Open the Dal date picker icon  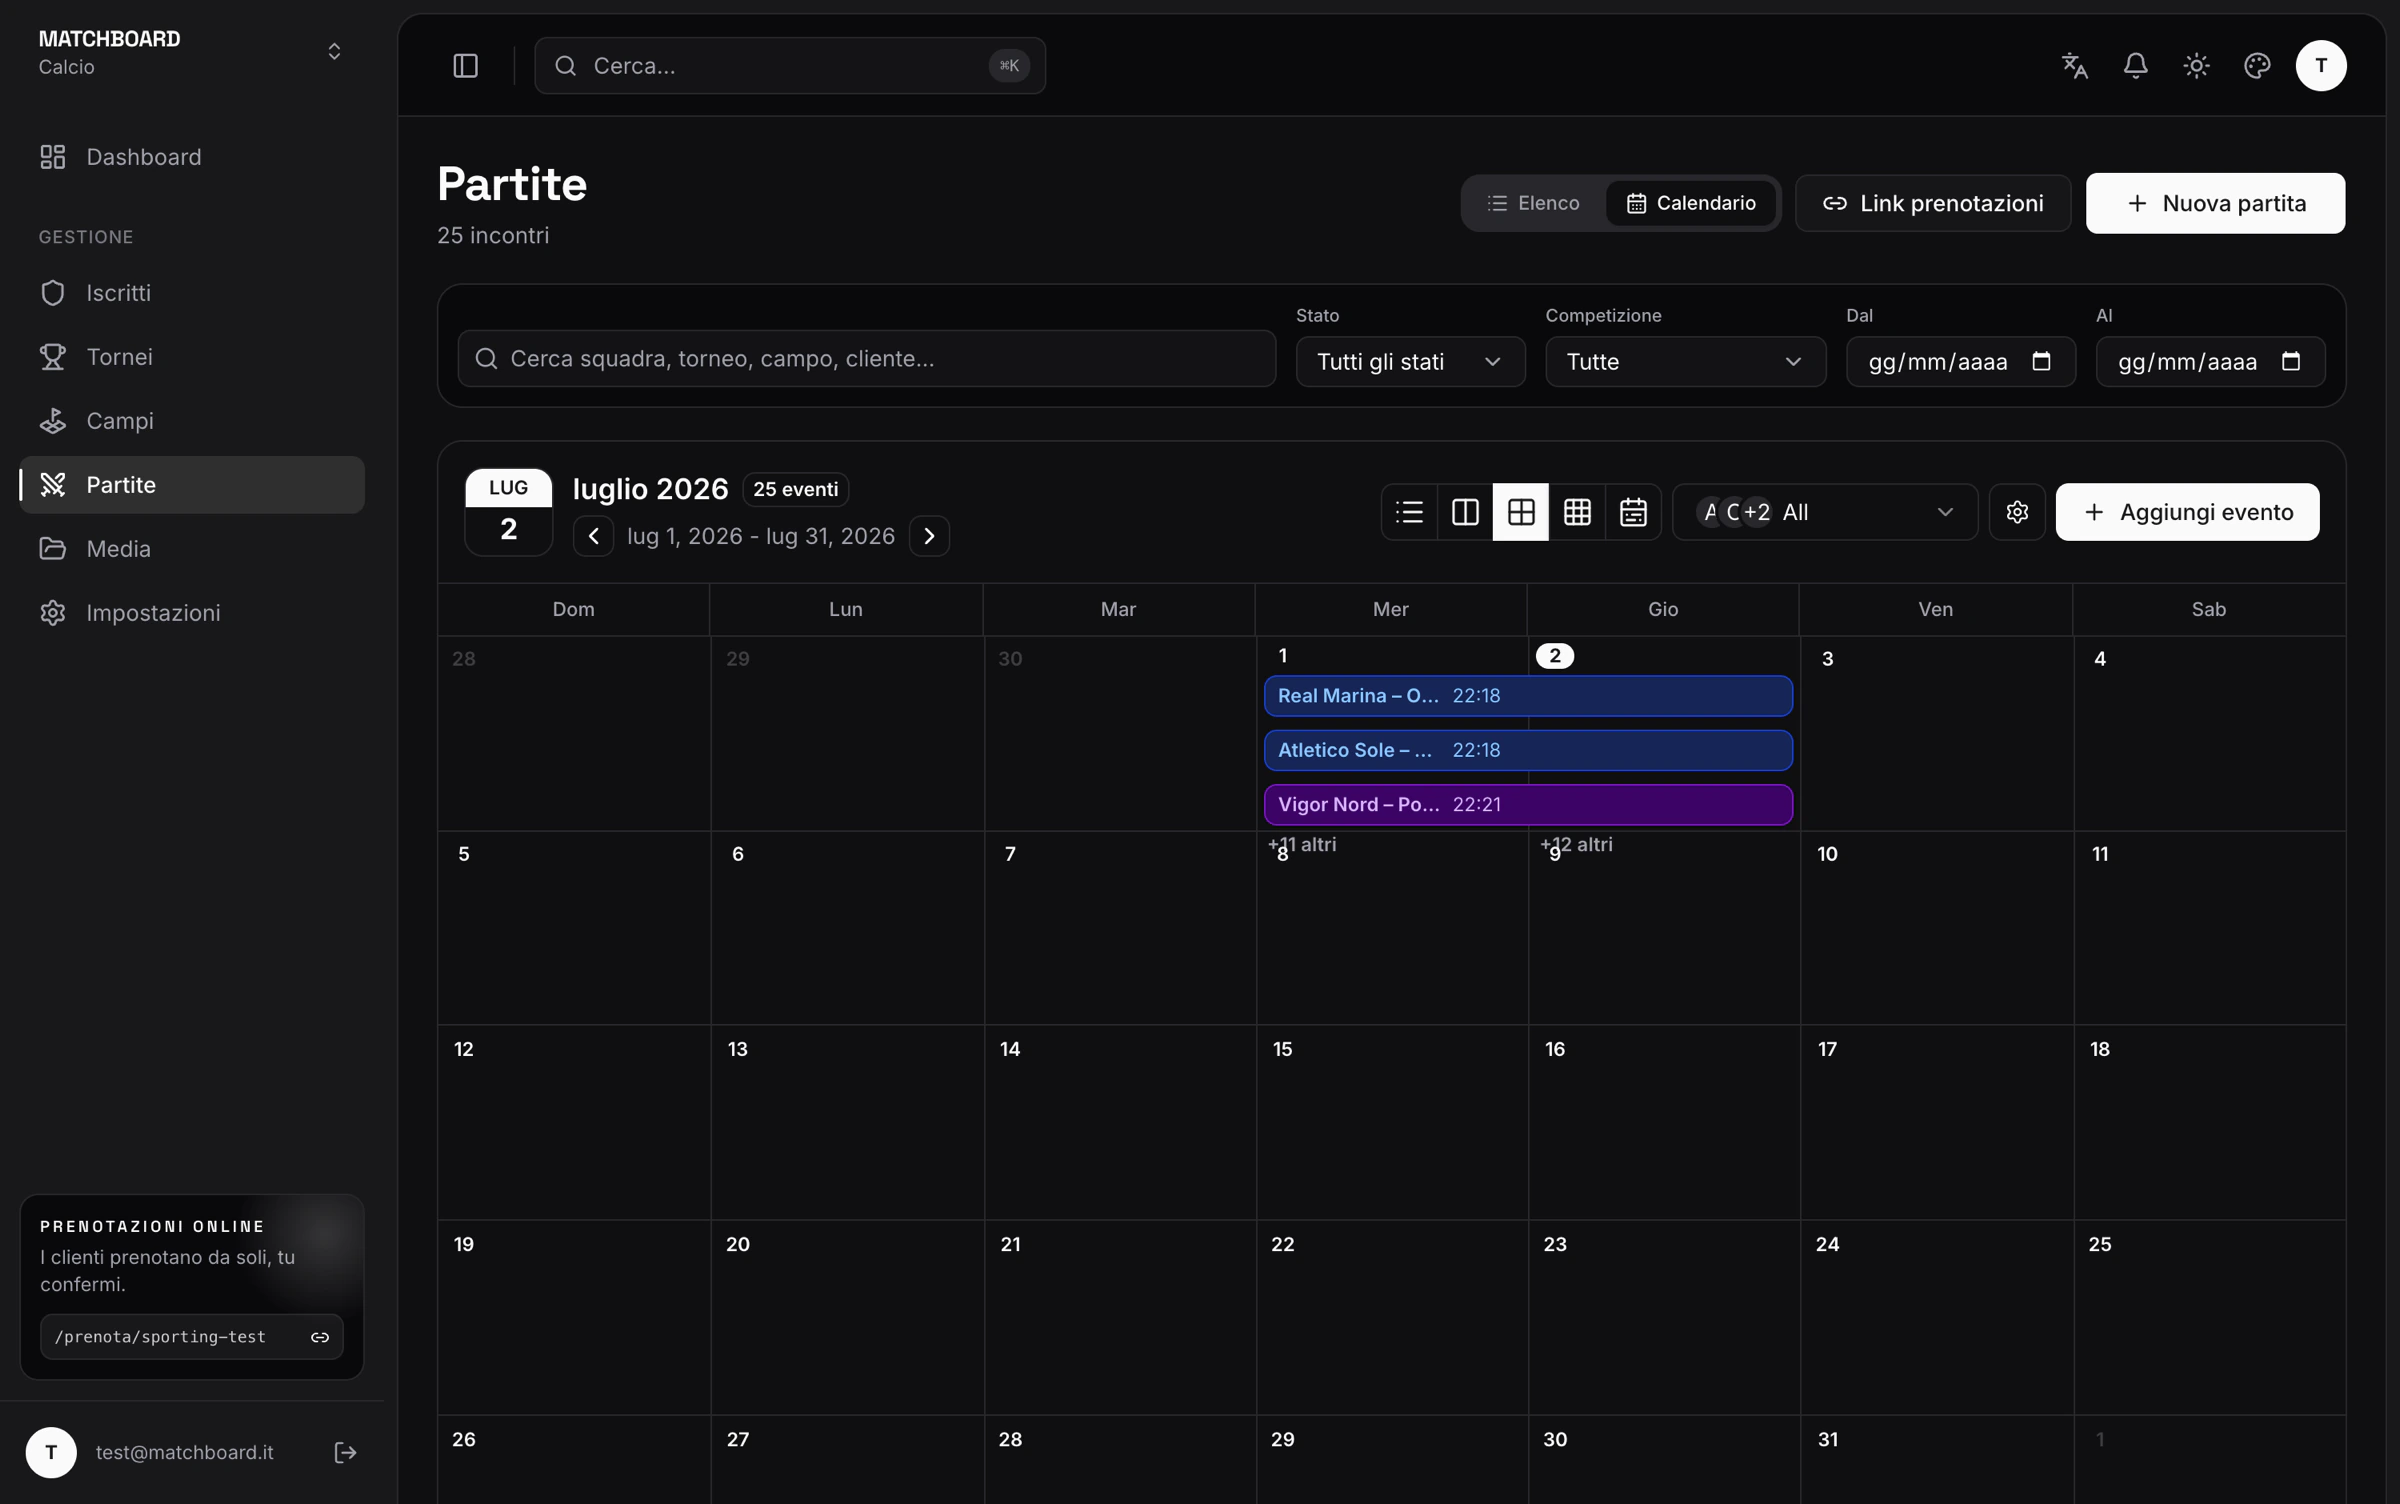[x=2041, y=361]
